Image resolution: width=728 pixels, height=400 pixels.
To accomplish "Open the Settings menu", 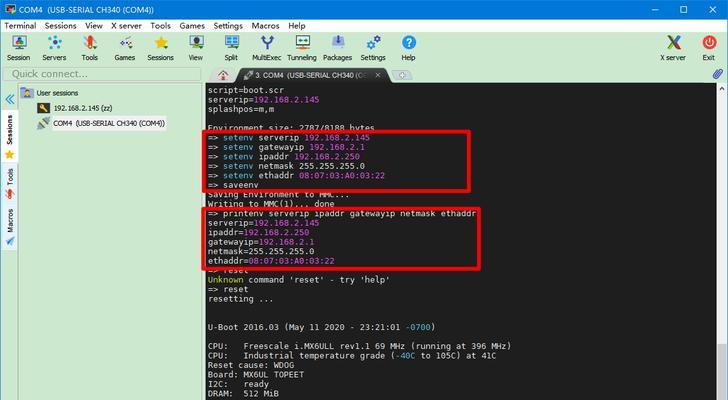I will point(228,26).
